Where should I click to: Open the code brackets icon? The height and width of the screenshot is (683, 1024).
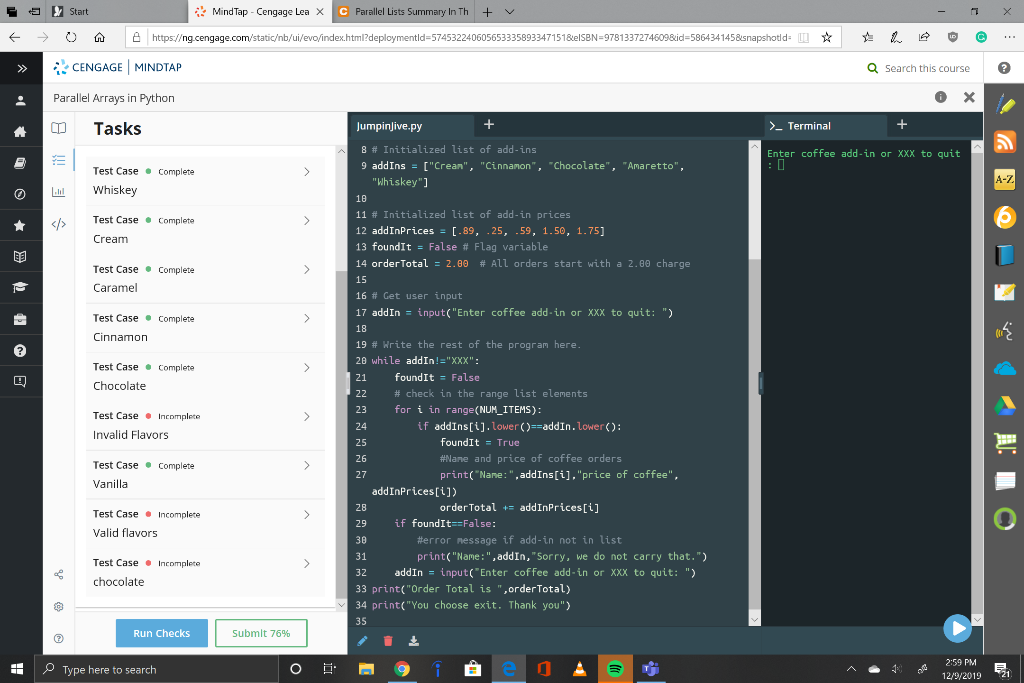[59, 224]
